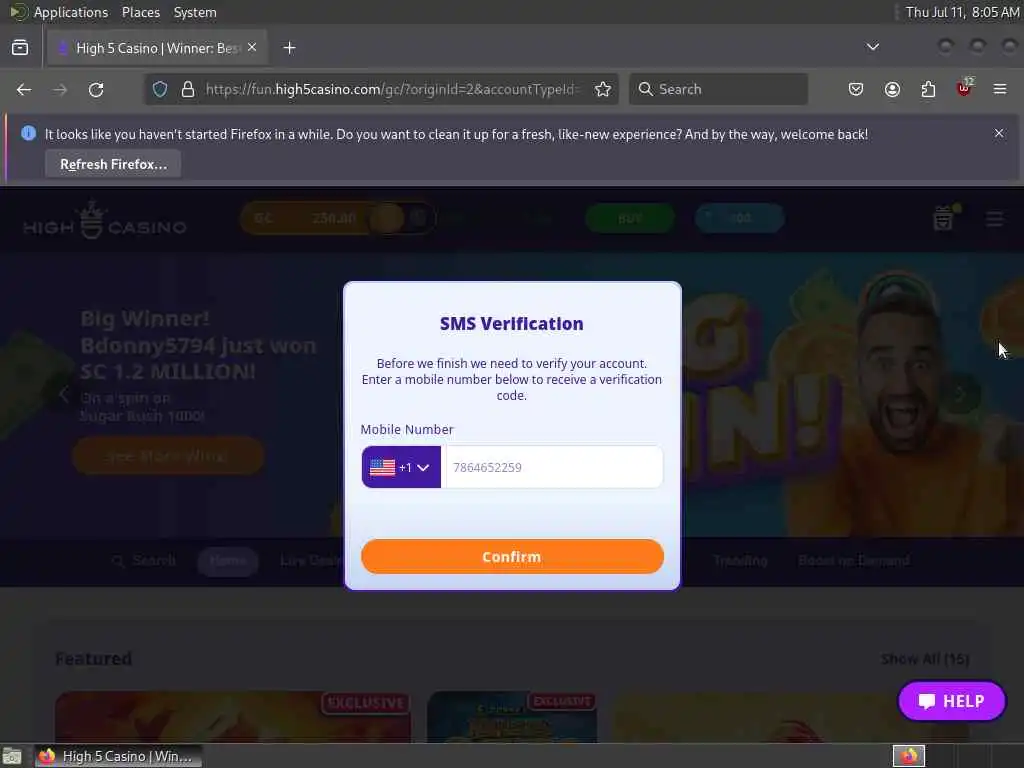1024x768 pixels.
Task: Click the Refresh Firefox… button
Action: click(113, 164)
